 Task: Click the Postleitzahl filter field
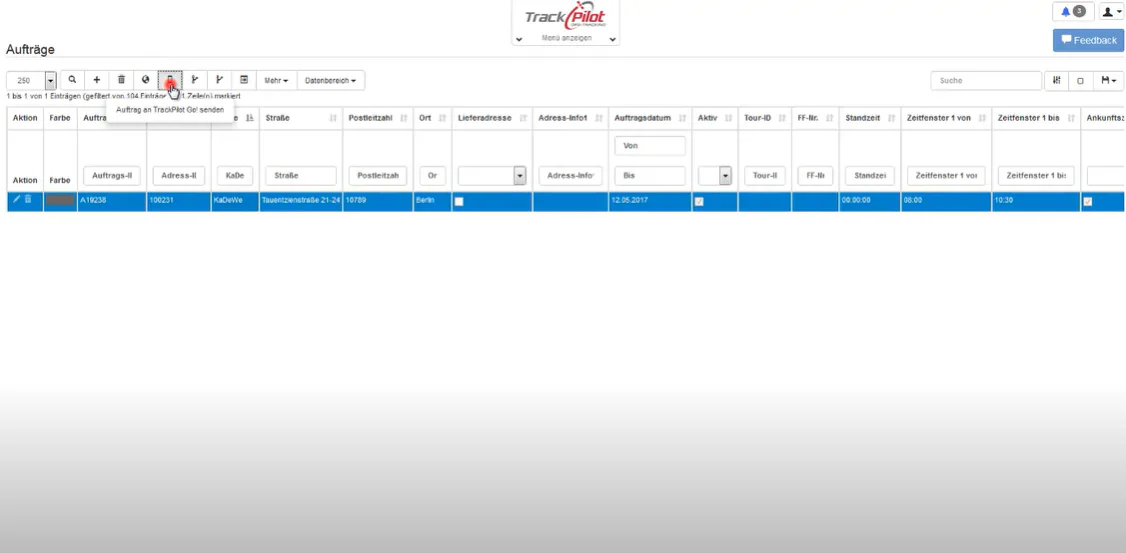pos(378,175)
